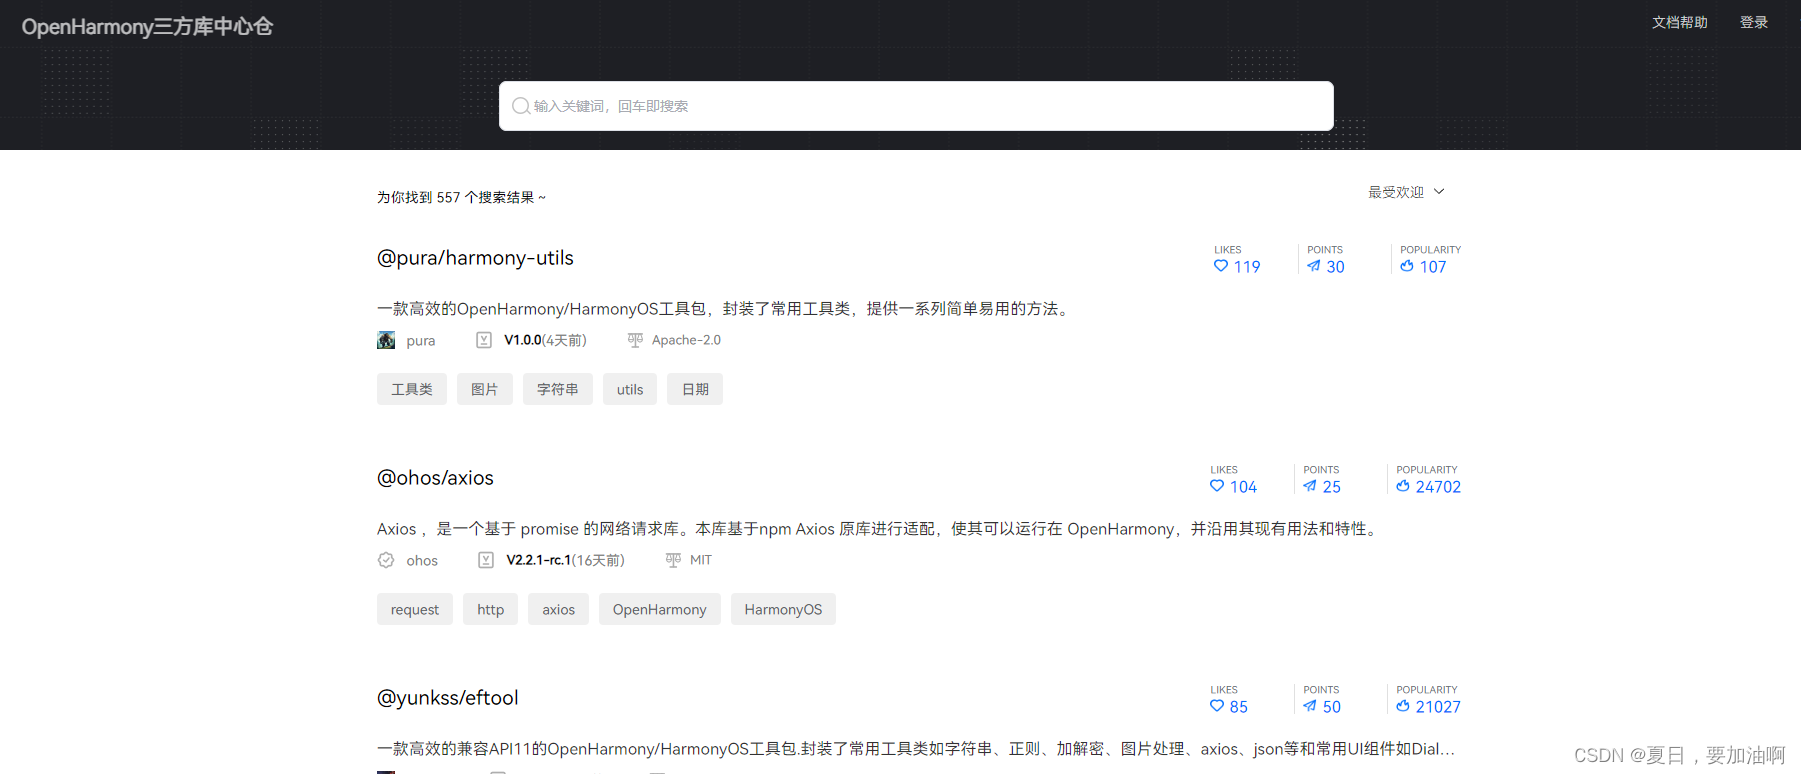This screenshot has width=1801, height=774.
Task: Click the axios tag
Action: tap(558, 609)
